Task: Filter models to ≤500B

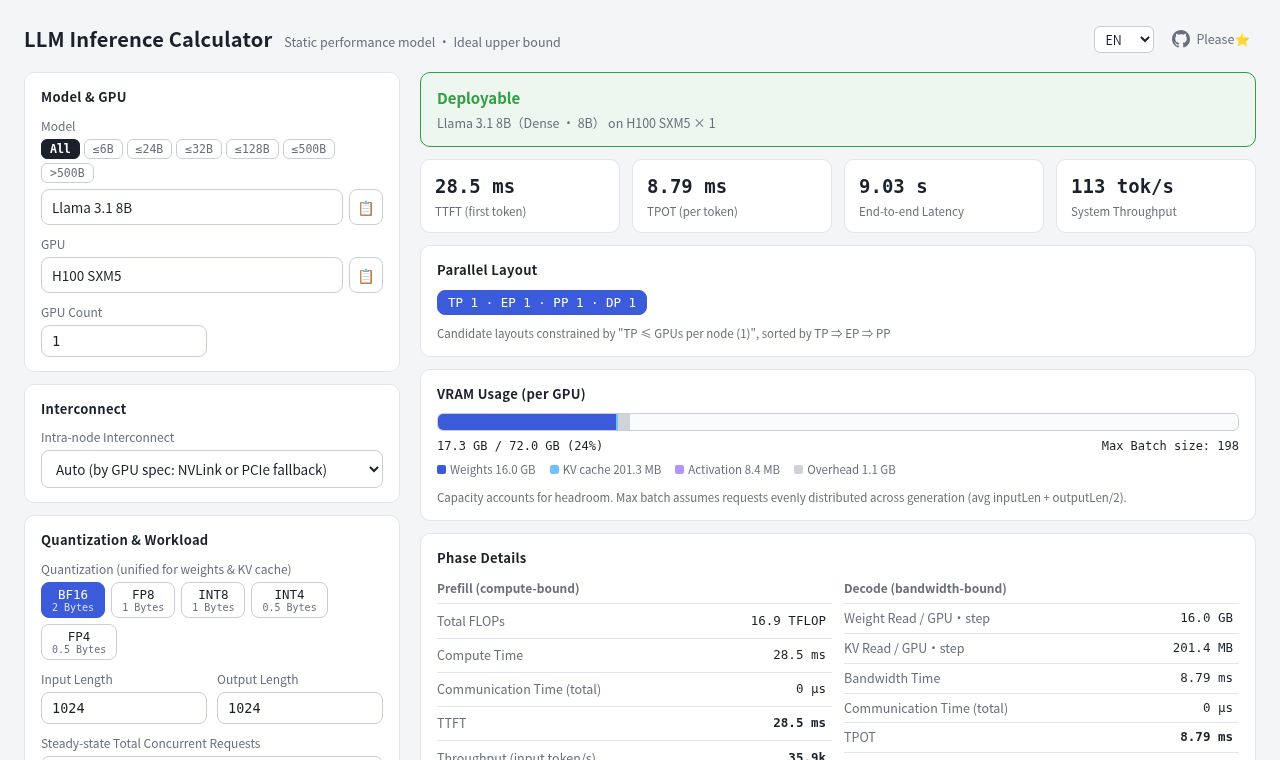Action: tap(309, 149)
